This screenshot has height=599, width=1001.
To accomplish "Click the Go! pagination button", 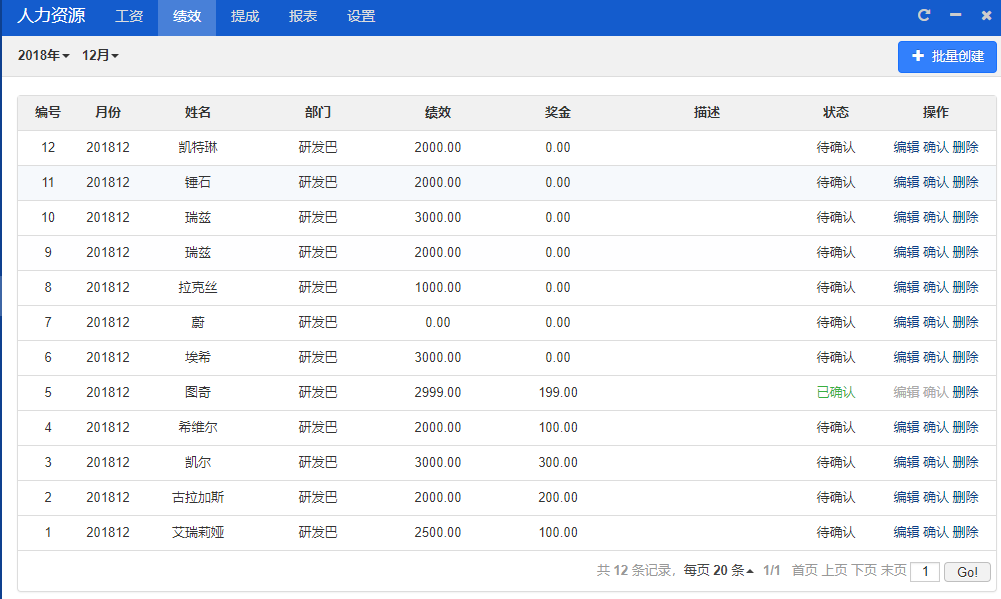I will [x=967, y=572].
